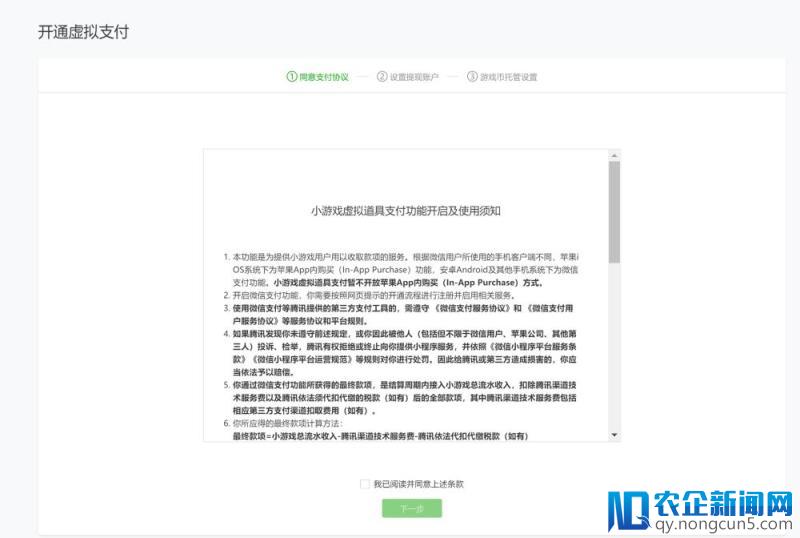Click the agreement scrollbar thumb

614,212
